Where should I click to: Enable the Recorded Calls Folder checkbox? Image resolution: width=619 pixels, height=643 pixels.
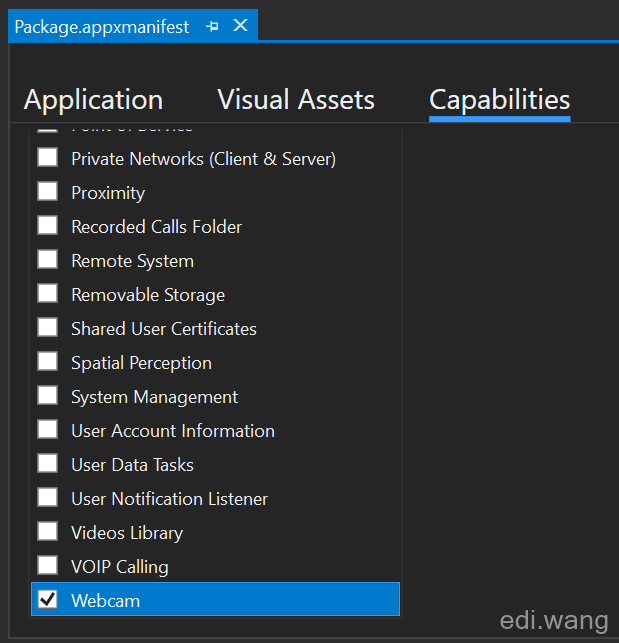pos(48,226)
